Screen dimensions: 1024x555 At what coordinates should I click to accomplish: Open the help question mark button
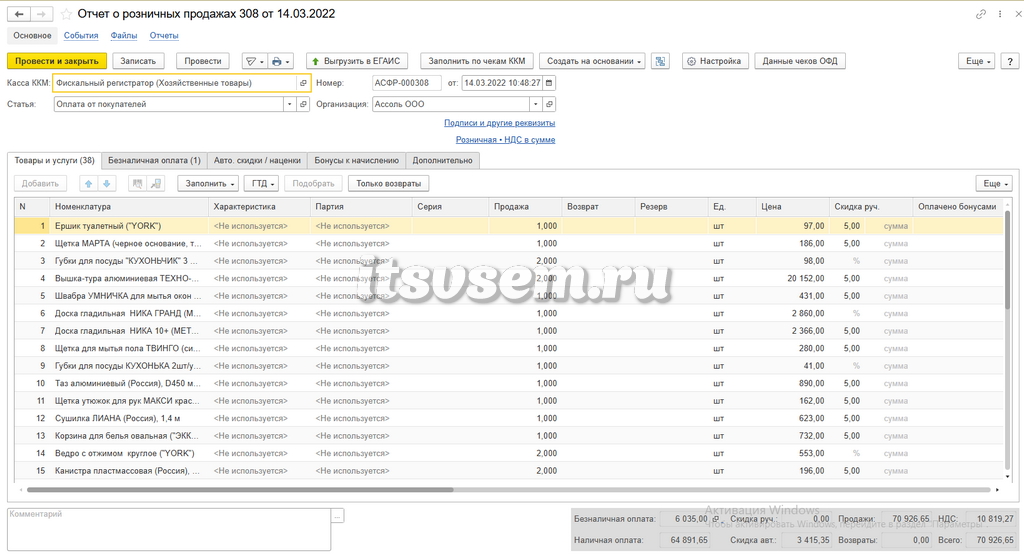pos(1010,61)
